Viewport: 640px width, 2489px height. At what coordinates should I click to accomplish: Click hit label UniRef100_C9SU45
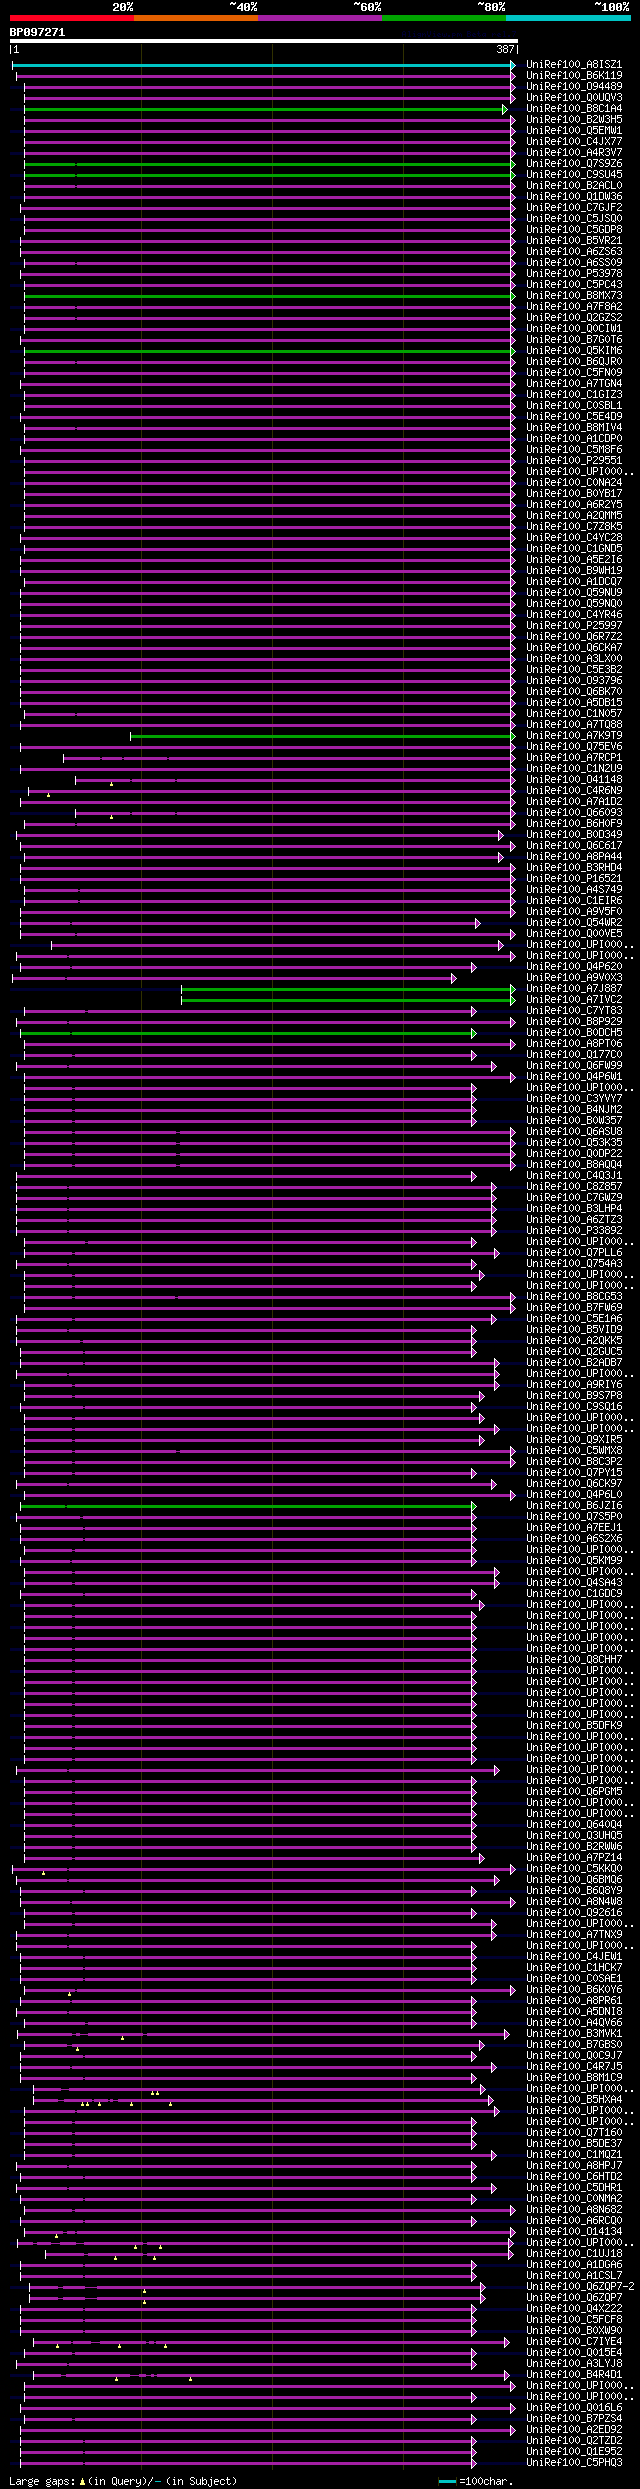574,175
